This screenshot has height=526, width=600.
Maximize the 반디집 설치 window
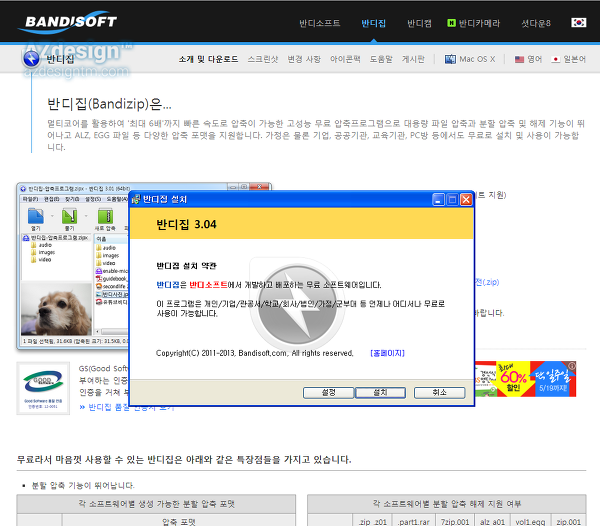point(452,200)
